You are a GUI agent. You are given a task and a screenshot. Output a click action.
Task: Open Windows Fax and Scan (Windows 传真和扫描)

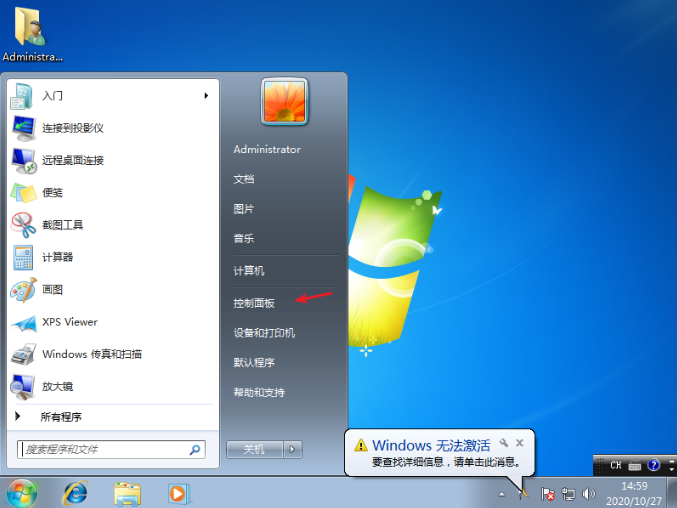click(x=91, y=354)
